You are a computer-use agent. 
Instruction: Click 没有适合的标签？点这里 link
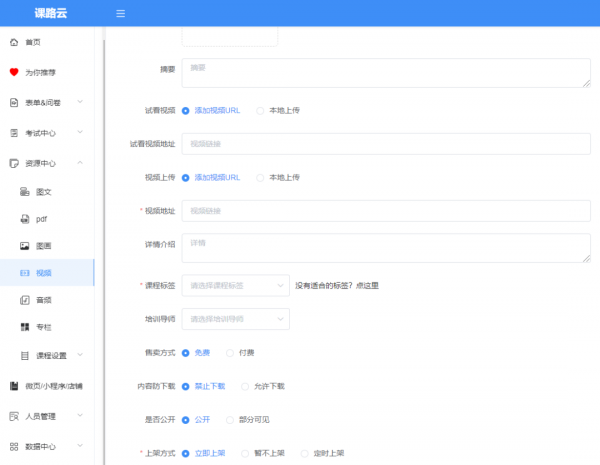[x=337, y=286]
